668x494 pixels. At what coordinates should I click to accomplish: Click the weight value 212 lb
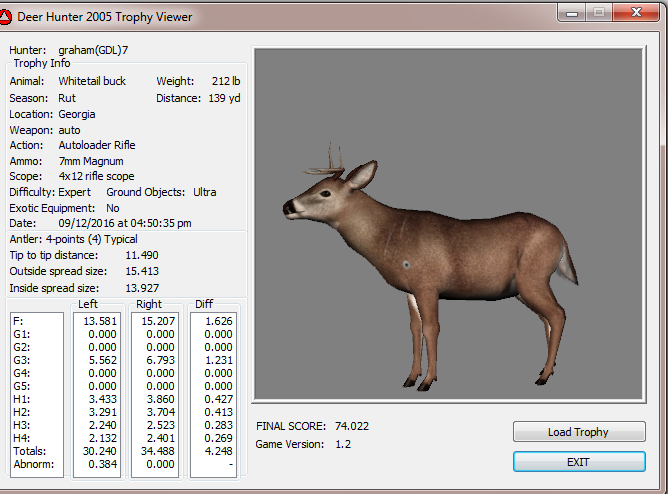click(x=226, y=81)
